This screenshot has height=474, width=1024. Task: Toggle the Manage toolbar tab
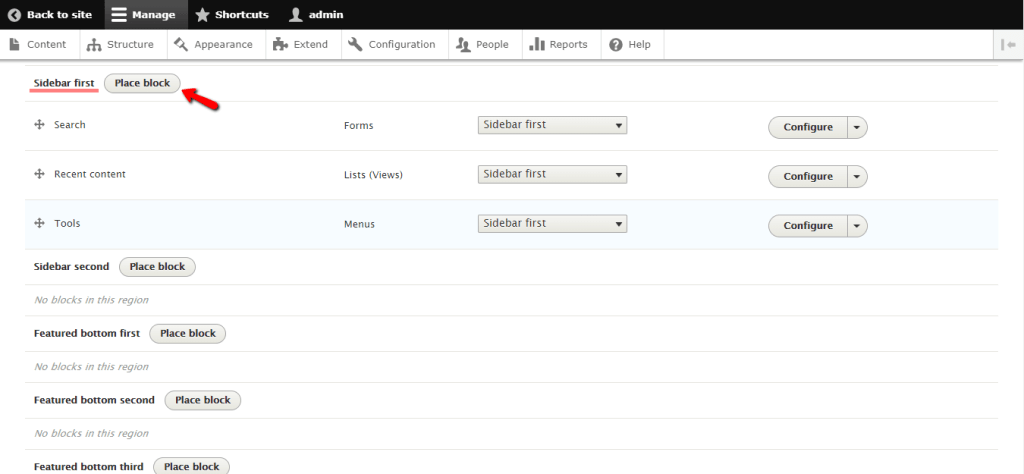[144, 14]
